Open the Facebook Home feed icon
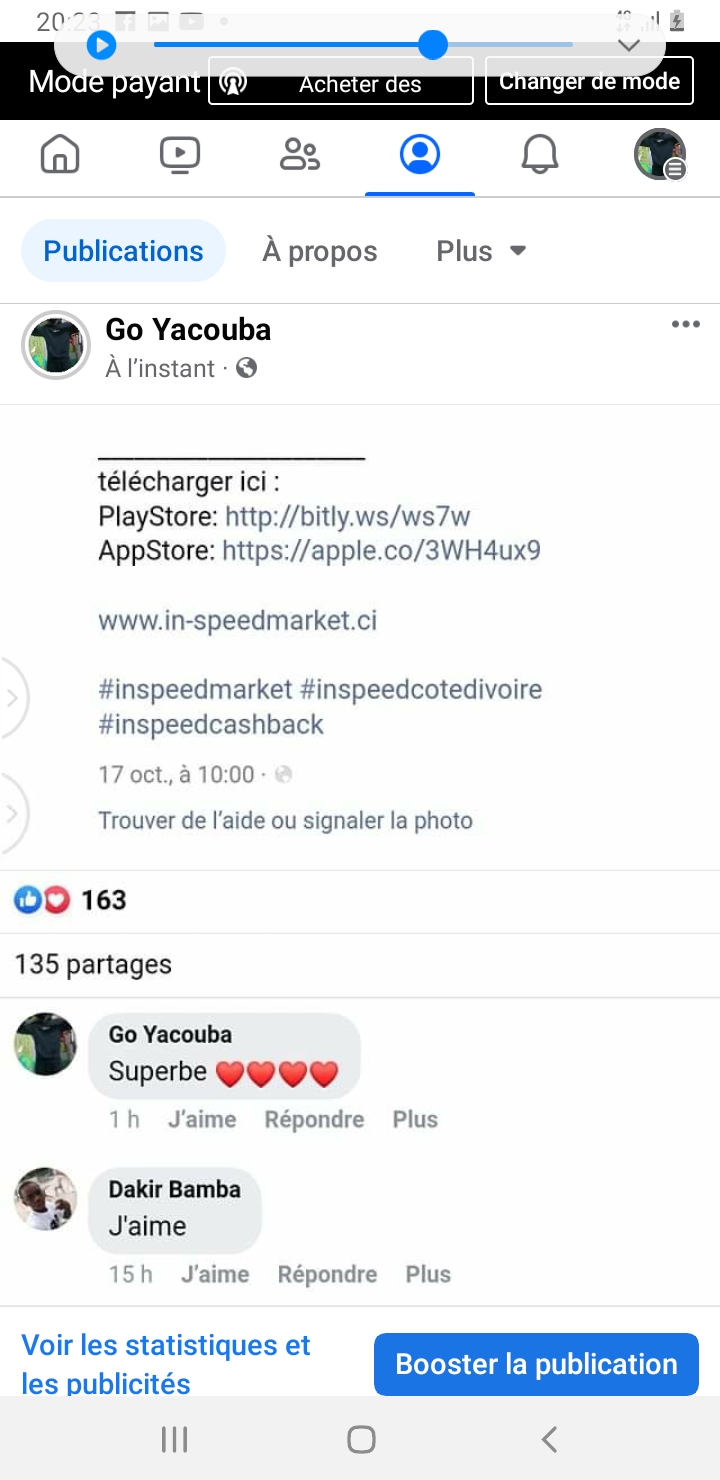 pyautogui.click(x=60, y=155)
